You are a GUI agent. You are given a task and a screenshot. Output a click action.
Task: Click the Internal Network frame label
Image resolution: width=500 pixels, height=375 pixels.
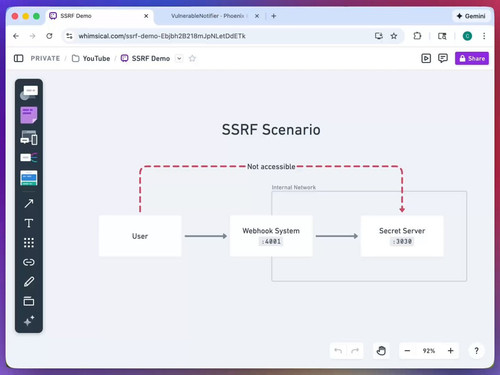(294, 187)
